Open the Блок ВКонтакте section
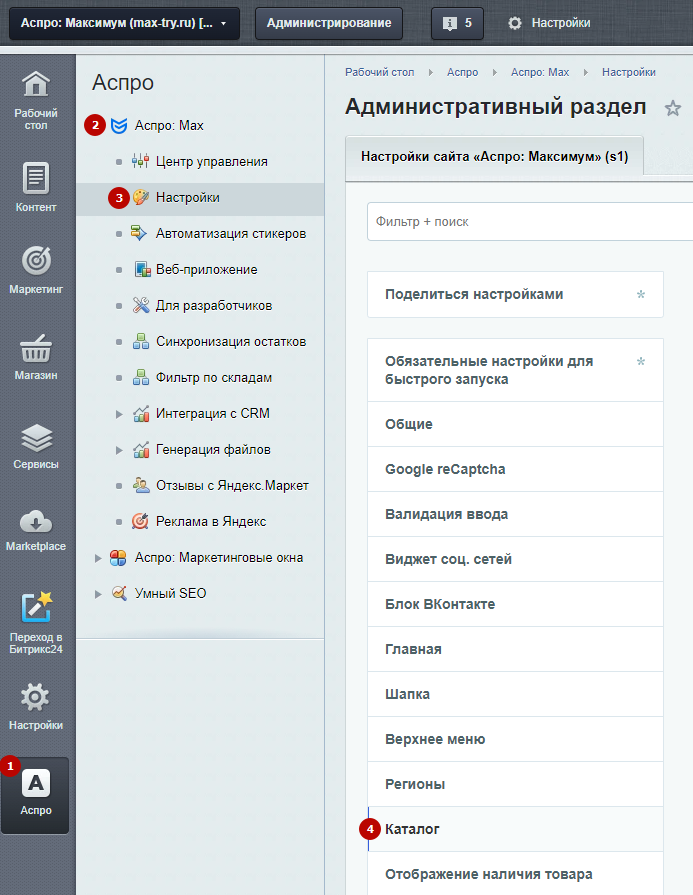The width and height of the screenshot is (693, 895). tap(515, 604)
